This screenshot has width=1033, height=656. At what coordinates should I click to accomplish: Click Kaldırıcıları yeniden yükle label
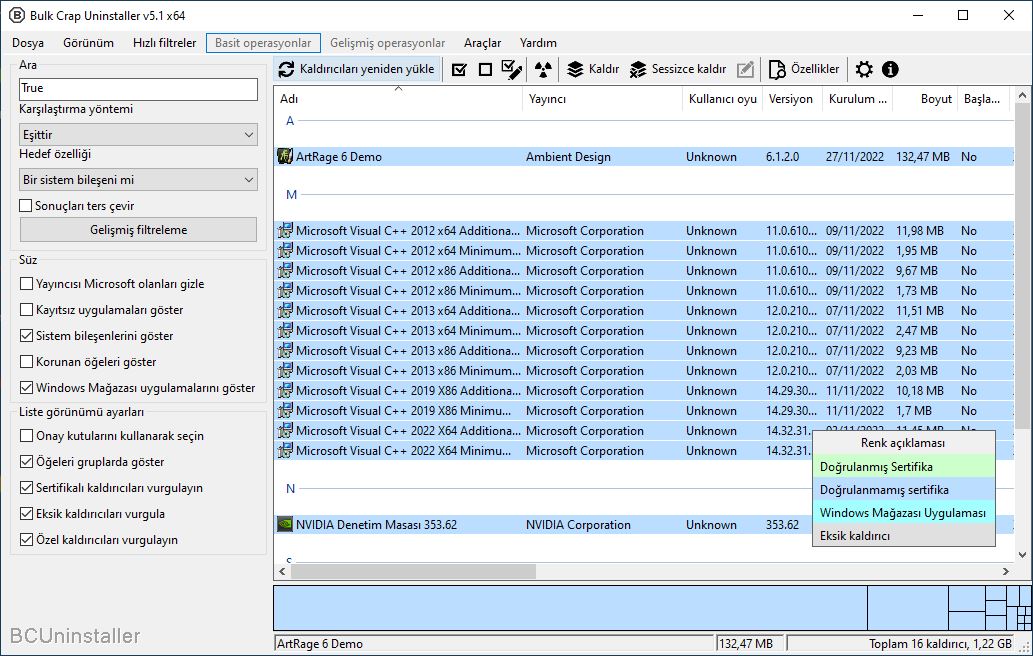pos(367,69)
